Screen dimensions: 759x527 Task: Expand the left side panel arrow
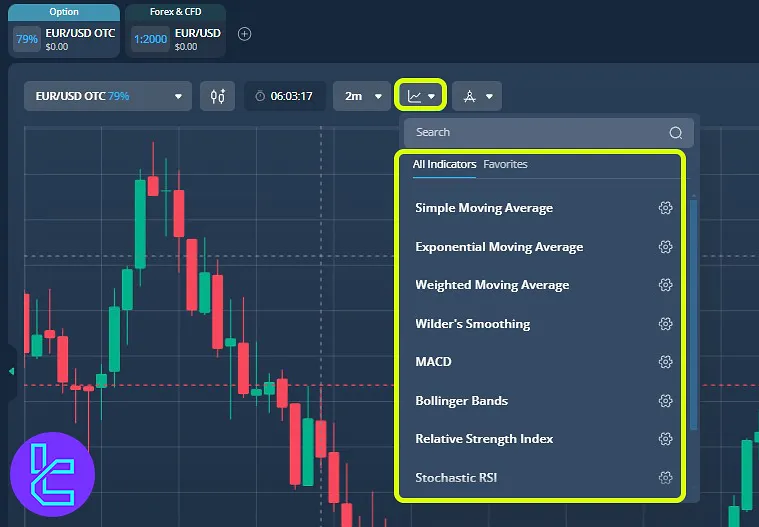11,371
